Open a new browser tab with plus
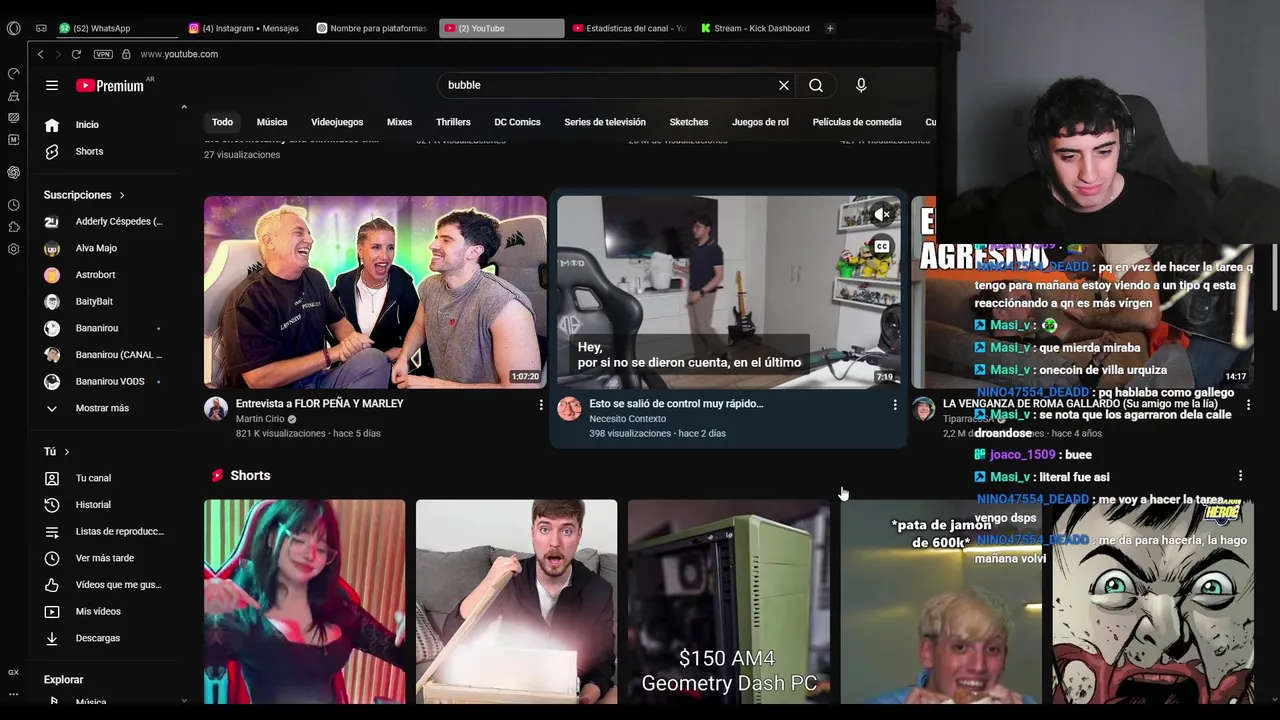Viewport: 1280px width, 720px height. click(830, 28)
